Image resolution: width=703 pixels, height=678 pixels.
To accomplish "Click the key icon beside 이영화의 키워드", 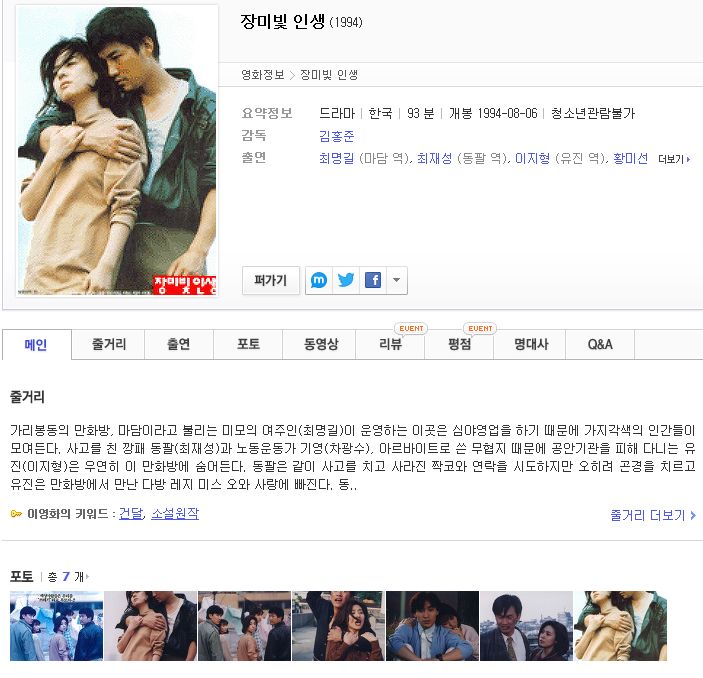I will tap(16, 514).
